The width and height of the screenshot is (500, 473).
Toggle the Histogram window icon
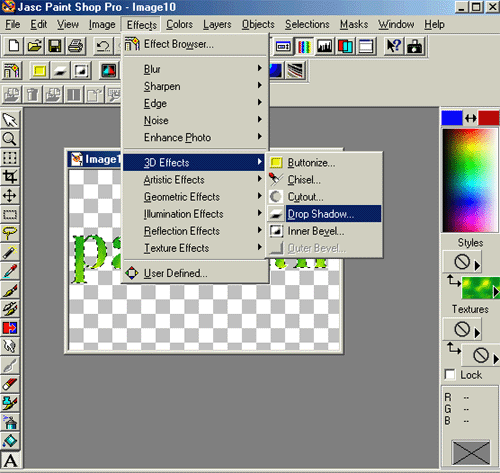tap(324, 46)
